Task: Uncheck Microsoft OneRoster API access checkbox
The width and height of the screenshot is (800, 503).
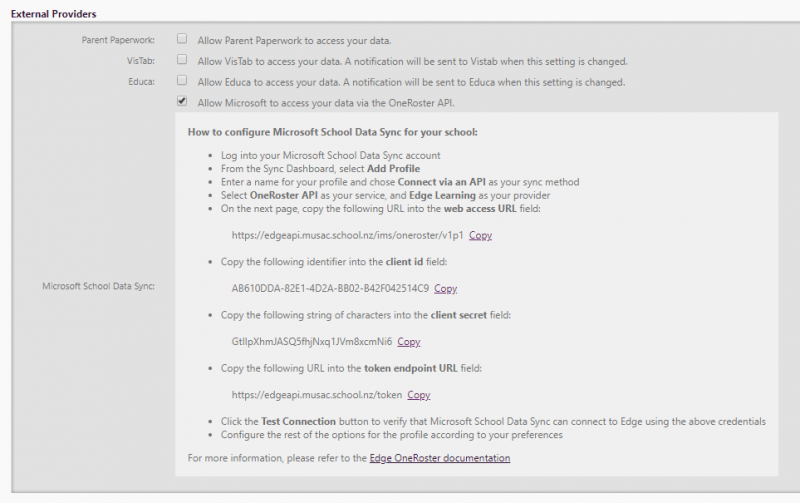Action: point(182,101)
